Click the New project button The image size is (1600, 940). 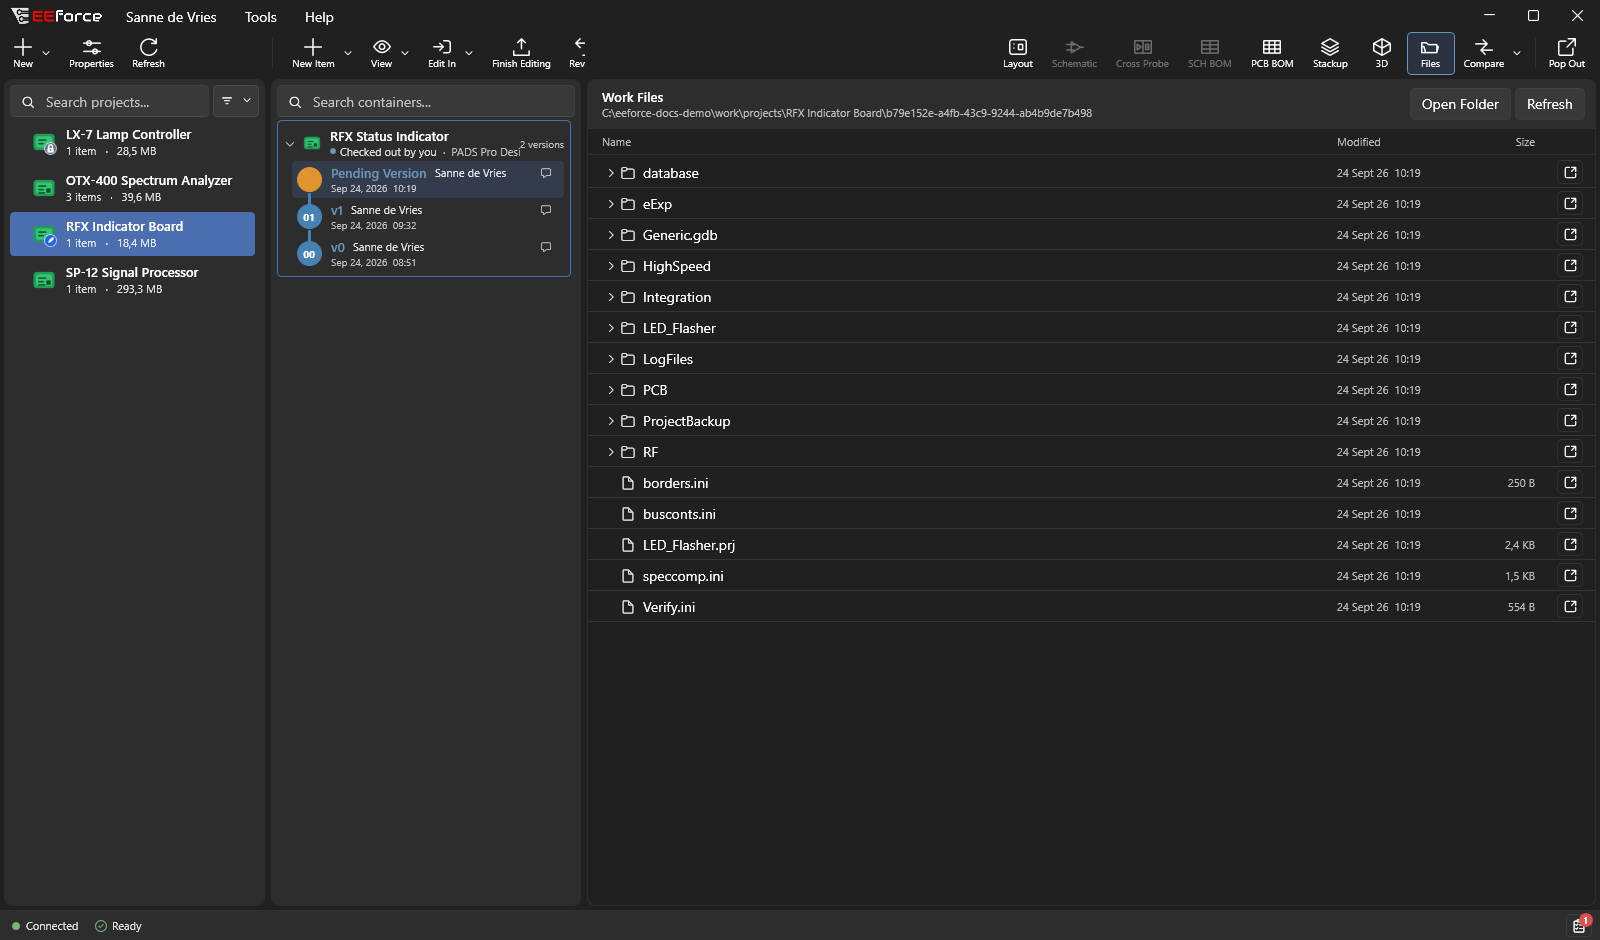pos(23,53)
